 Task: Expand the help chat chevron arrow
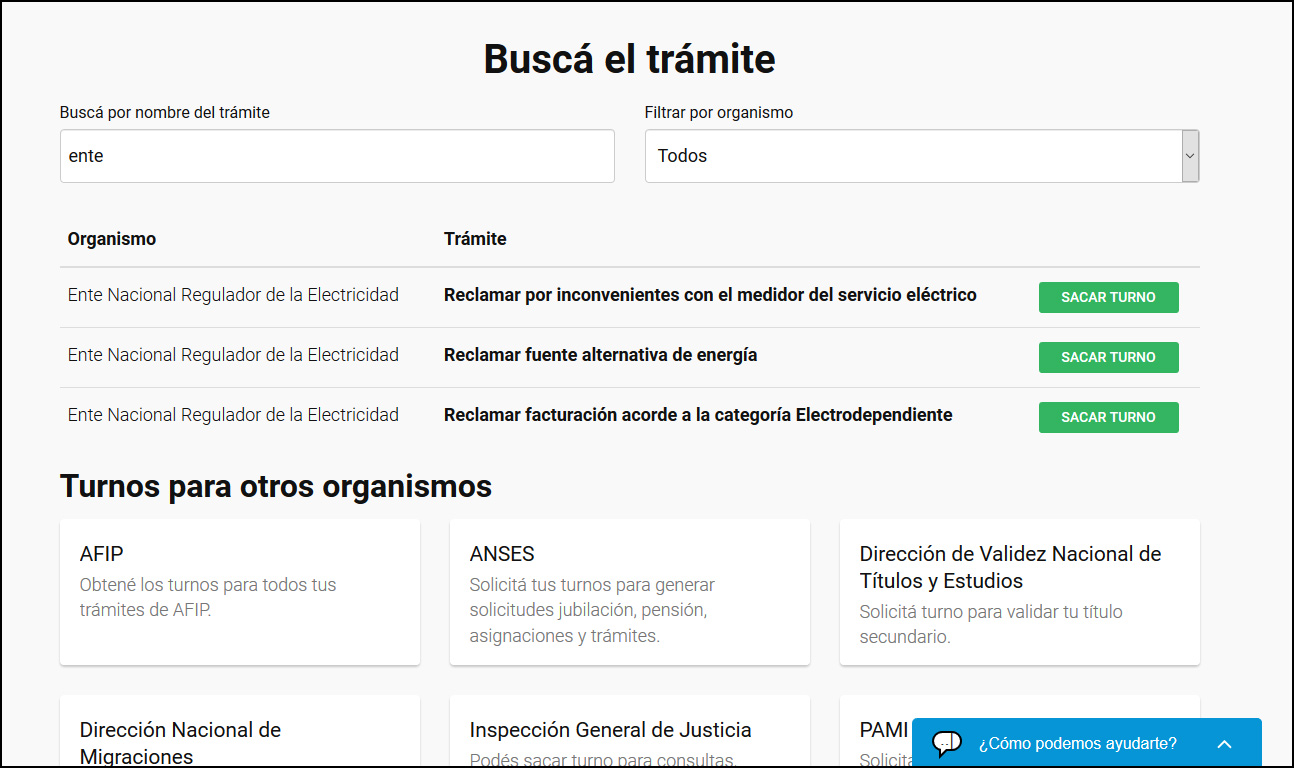[x=1224, y=744]
